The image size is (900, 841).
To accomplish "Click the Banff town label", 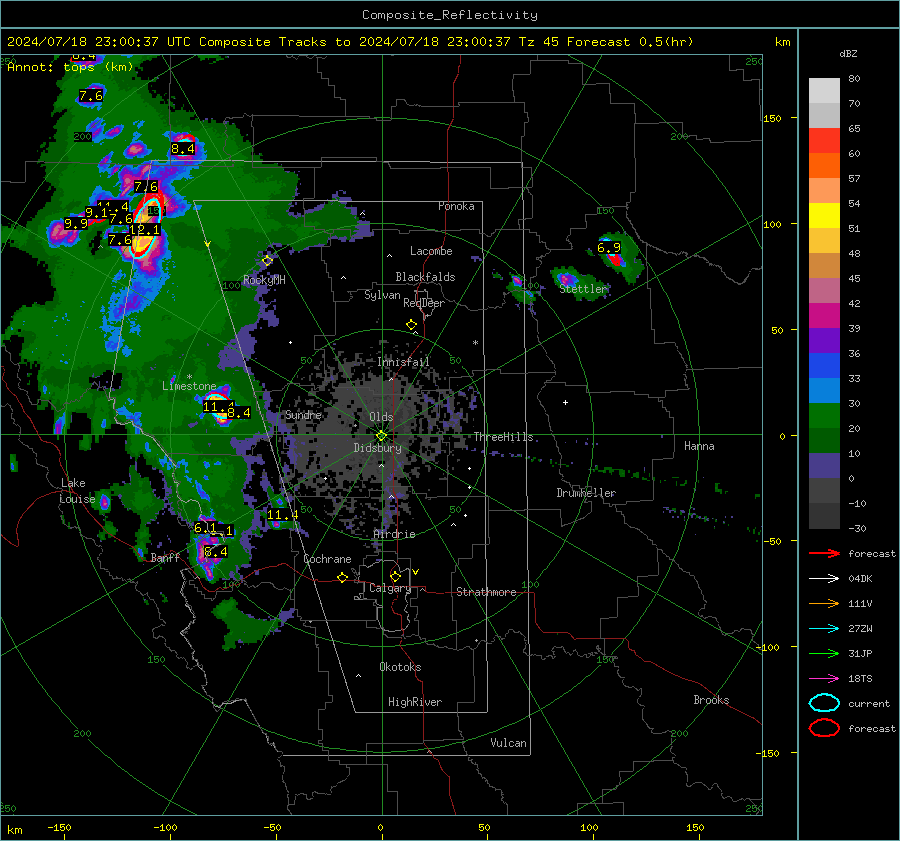I will (165, 557).
